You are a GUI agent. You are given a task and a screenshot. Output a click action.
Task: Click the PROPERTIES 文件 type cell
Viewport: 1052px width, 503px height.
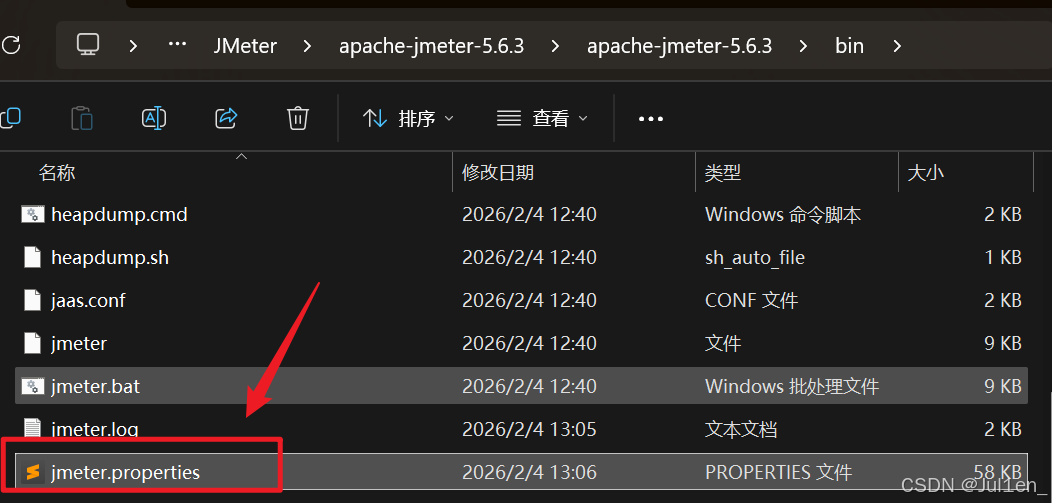pyautogui.click(x=778, y=472)
